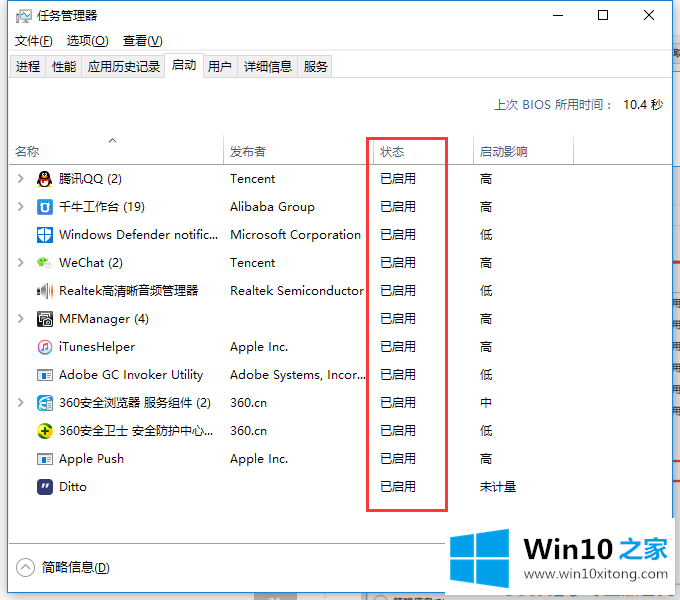Screen dimensions: 680x600
Task: Click the Microsoft Corporation publisher cell
Action: 295,235
